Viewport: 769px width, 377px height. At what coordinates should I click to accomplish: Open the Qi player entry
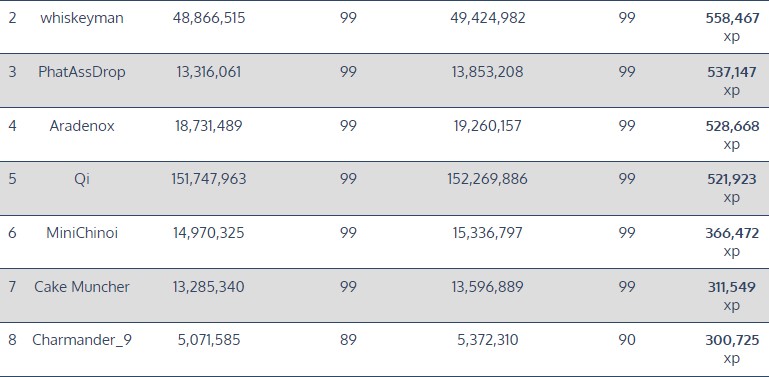point(82,179)
